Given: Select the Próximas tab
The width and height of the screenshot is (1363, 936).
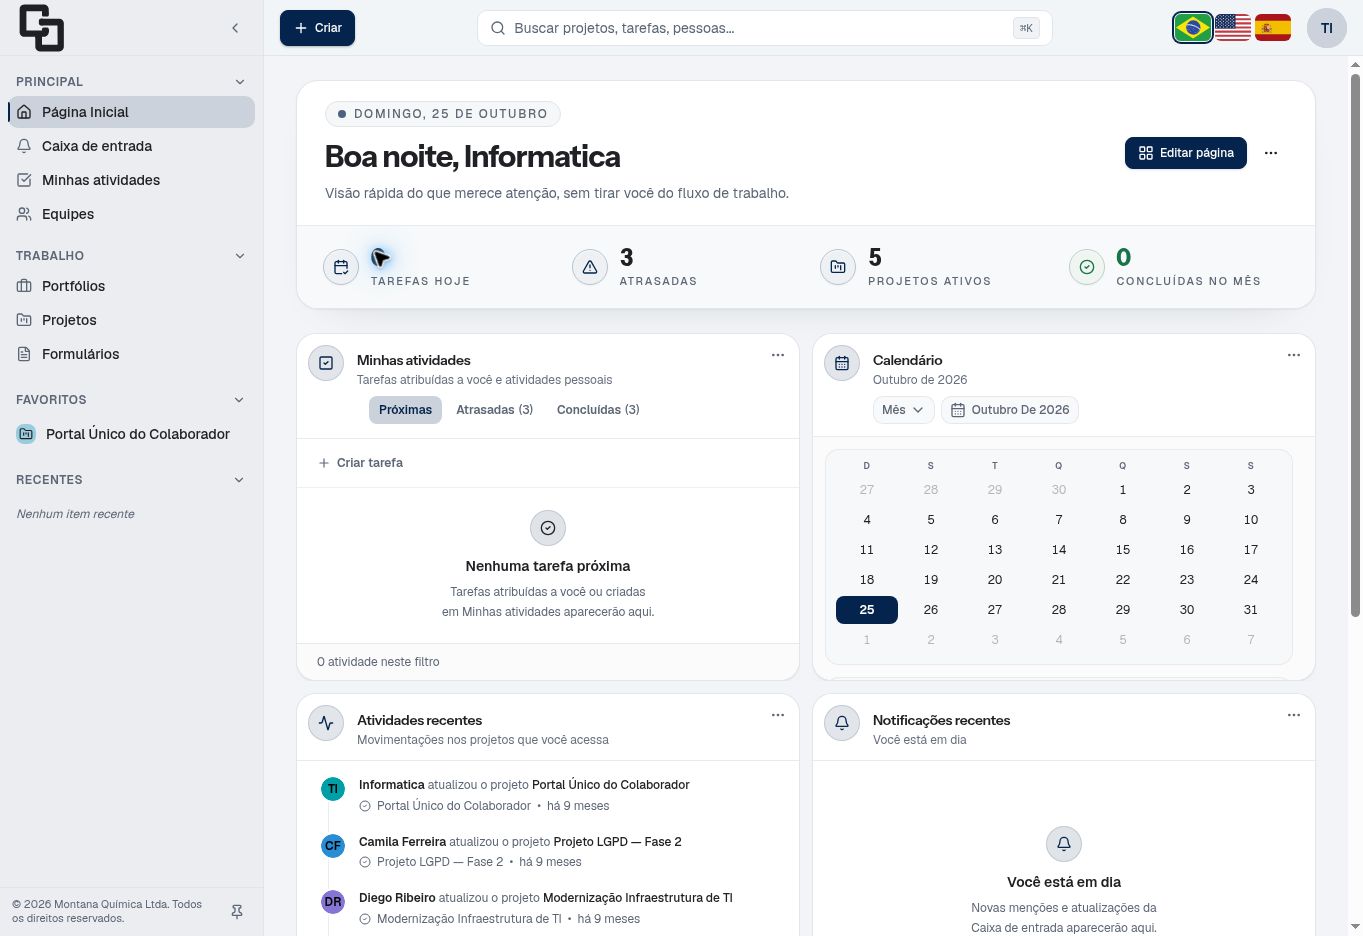Looking at the screenshot, I should point(405,410).
